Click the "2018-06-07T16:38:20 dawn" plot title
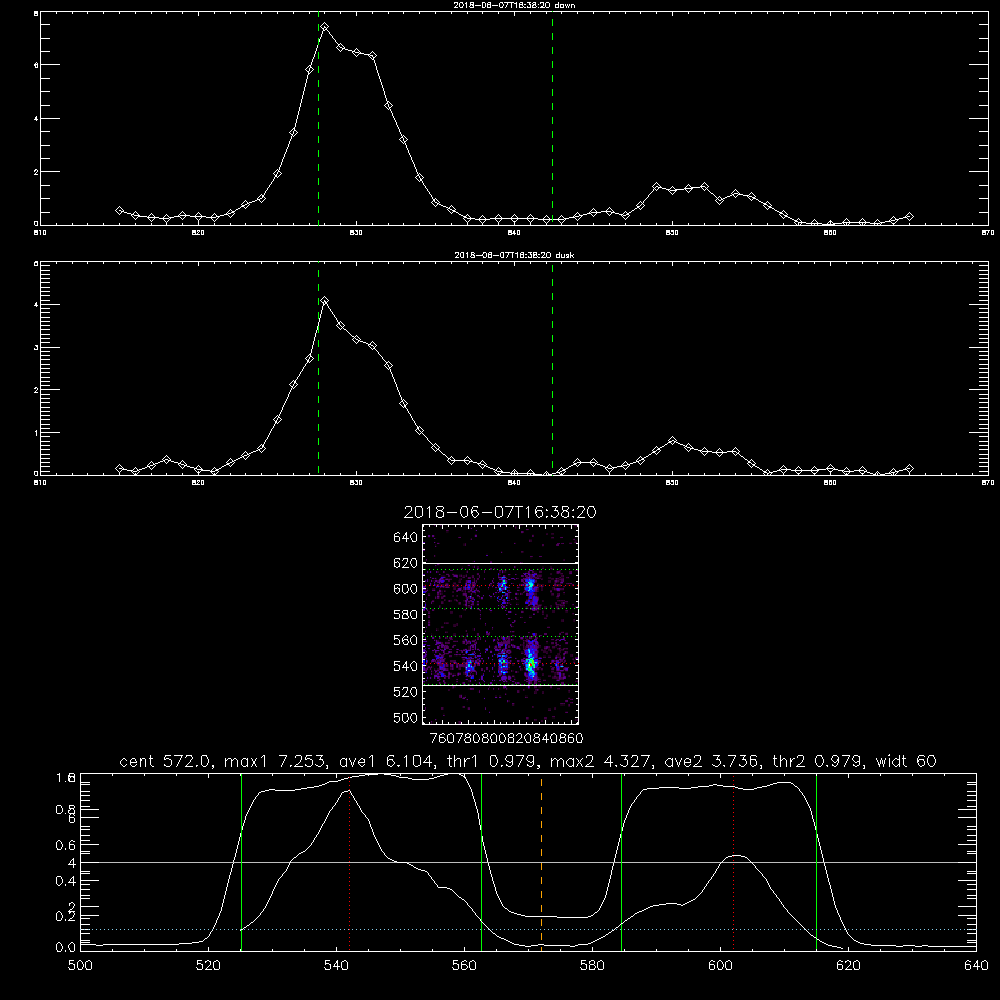 [514, 5]
